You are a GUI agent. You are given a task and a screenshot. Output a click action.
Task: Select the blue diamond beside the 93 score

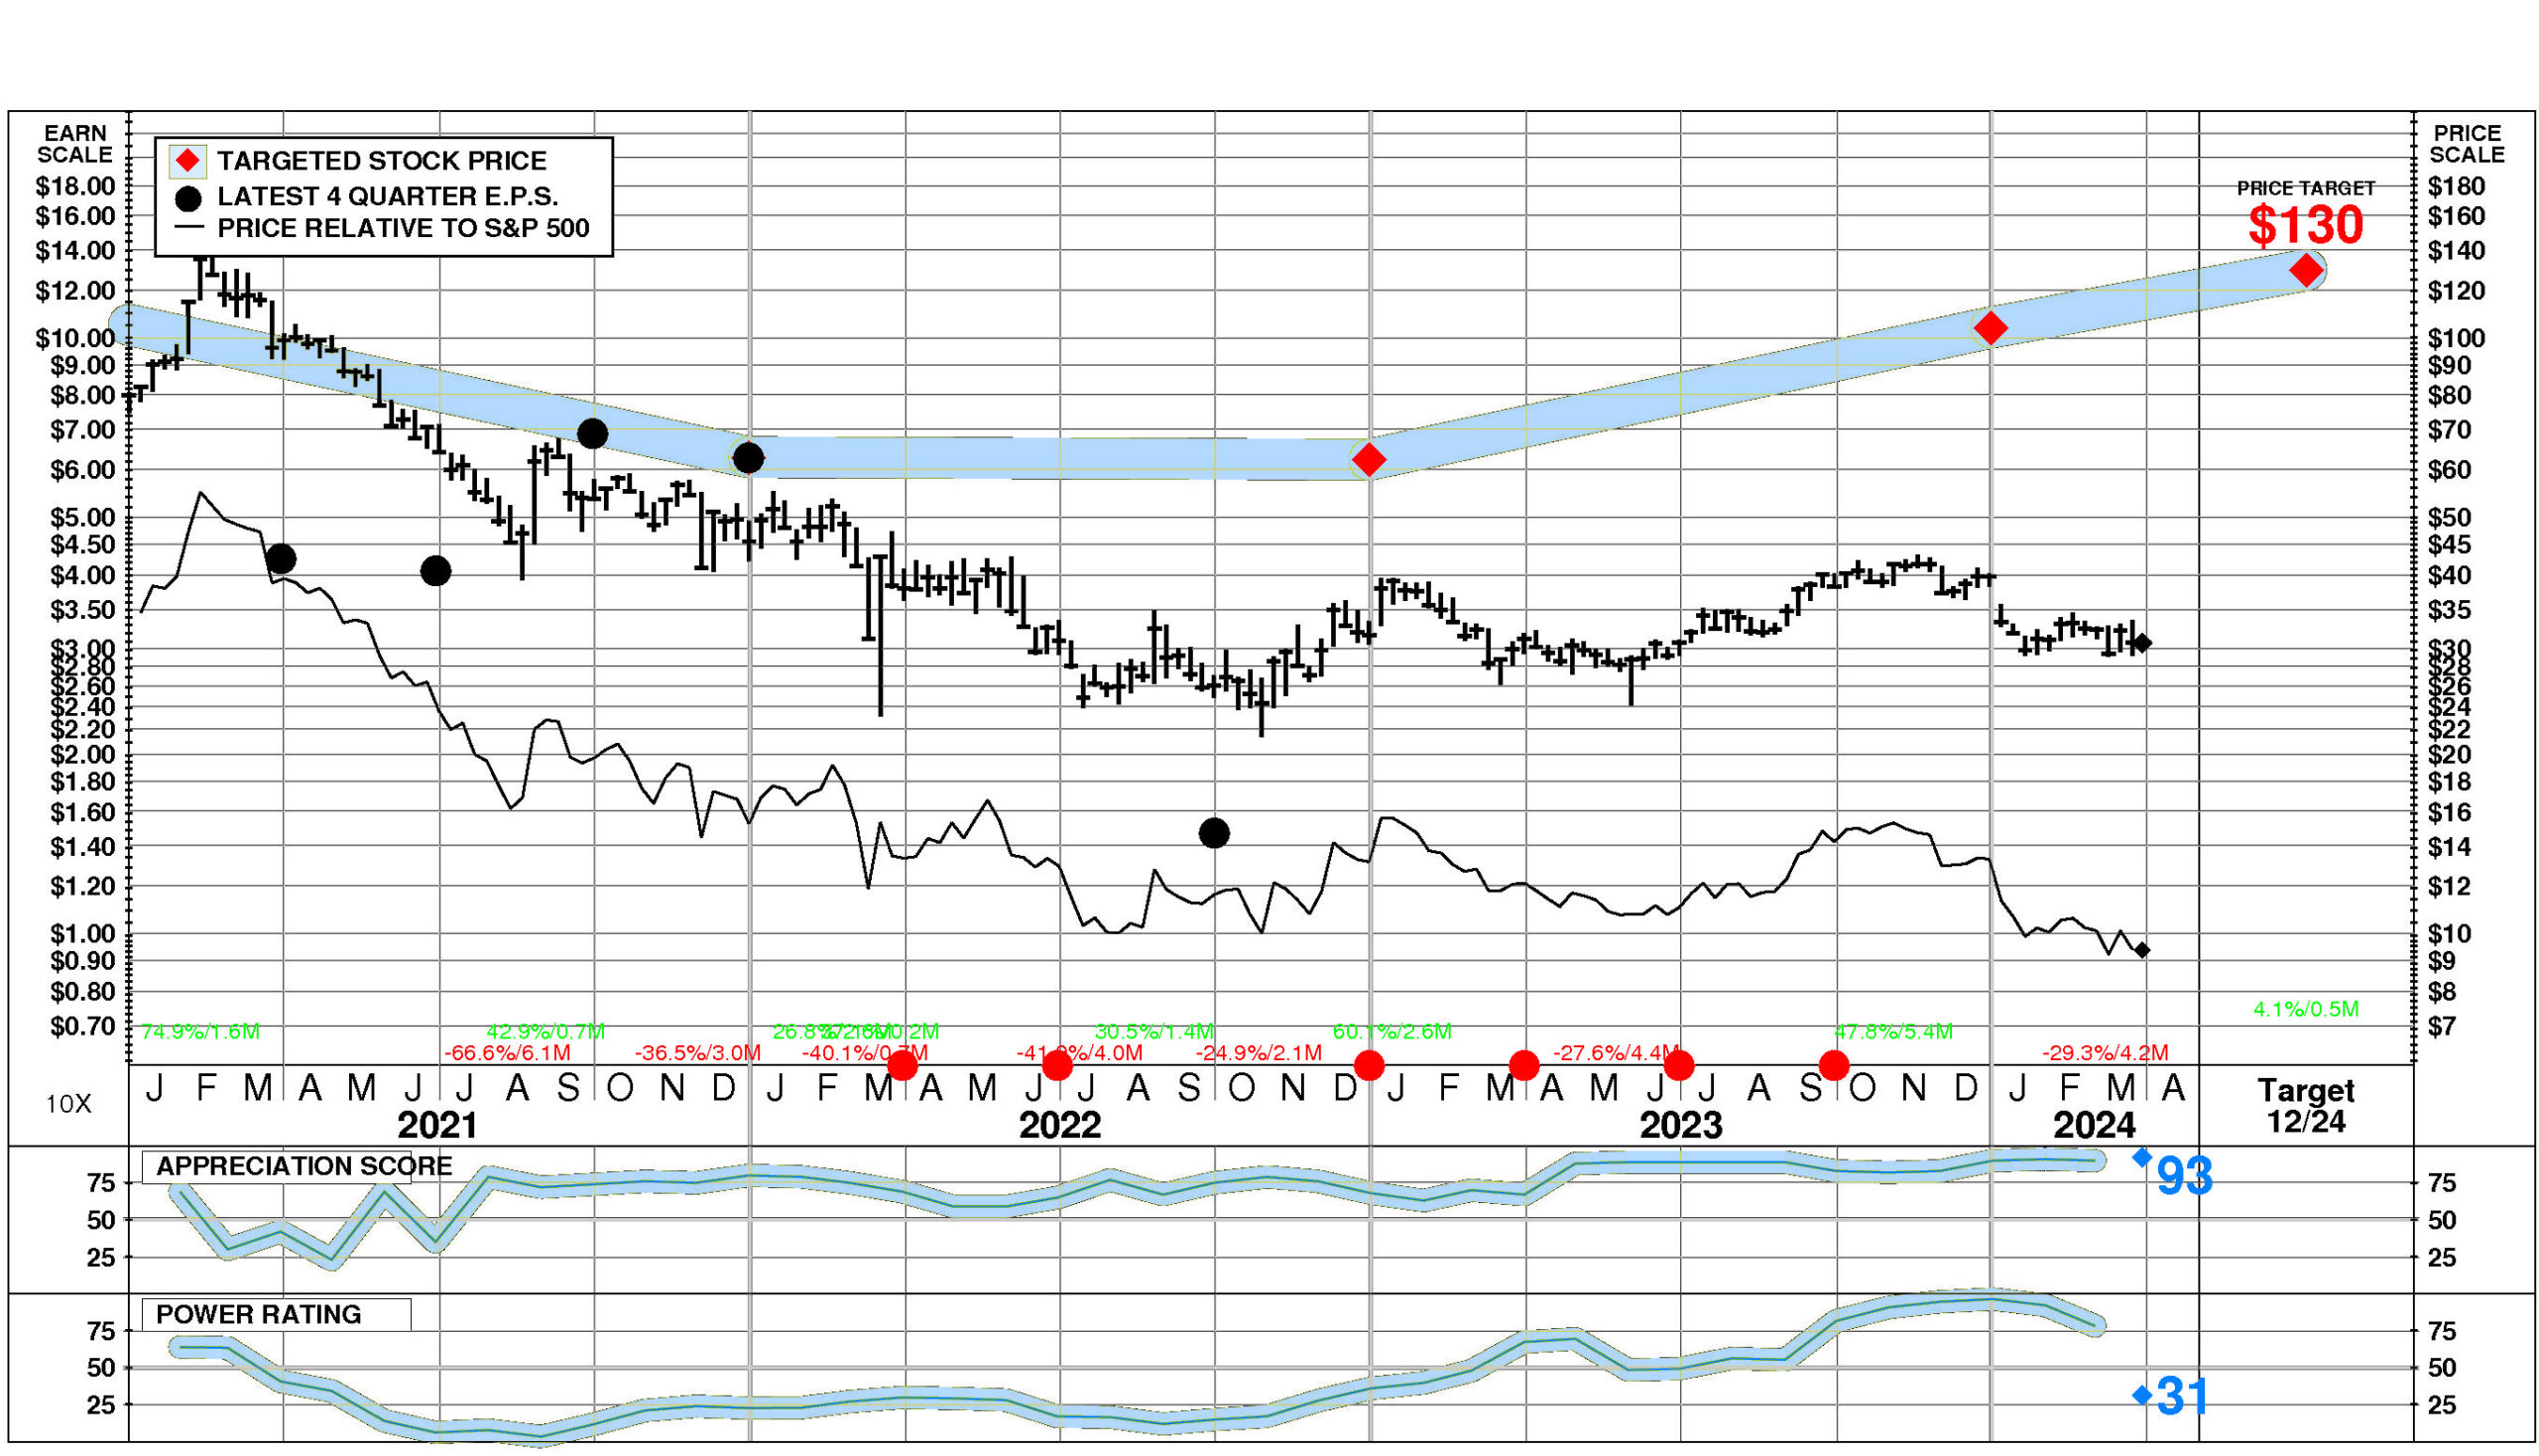[2142, 1158]
